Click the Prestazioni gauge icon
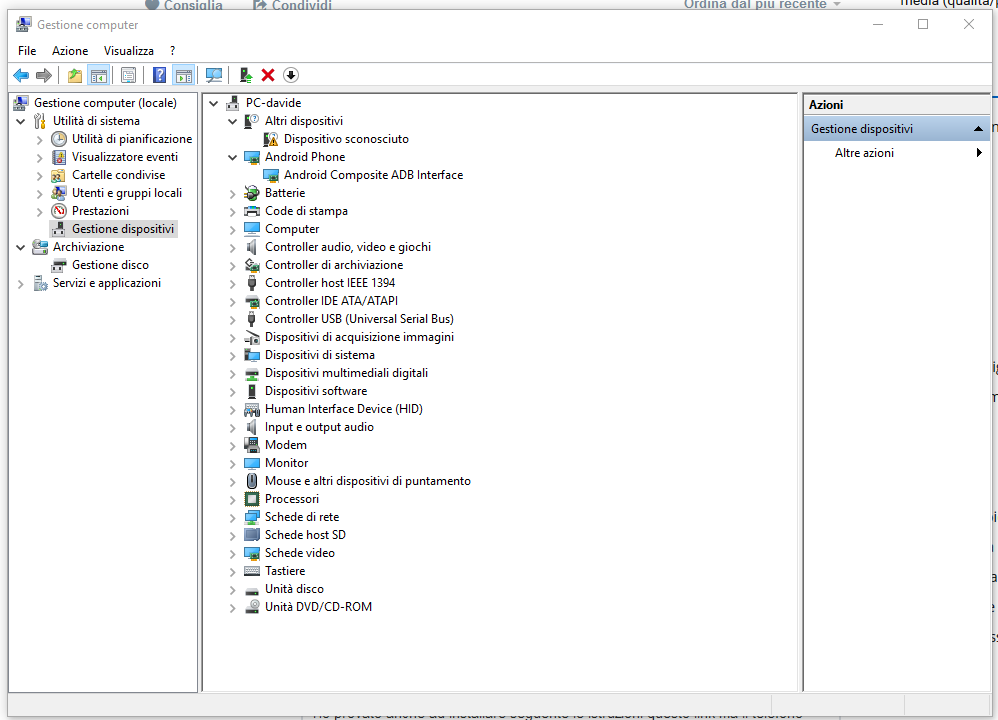Image resolution: width=998 pixels, height=720 pixels. click(x=59, y=211)
